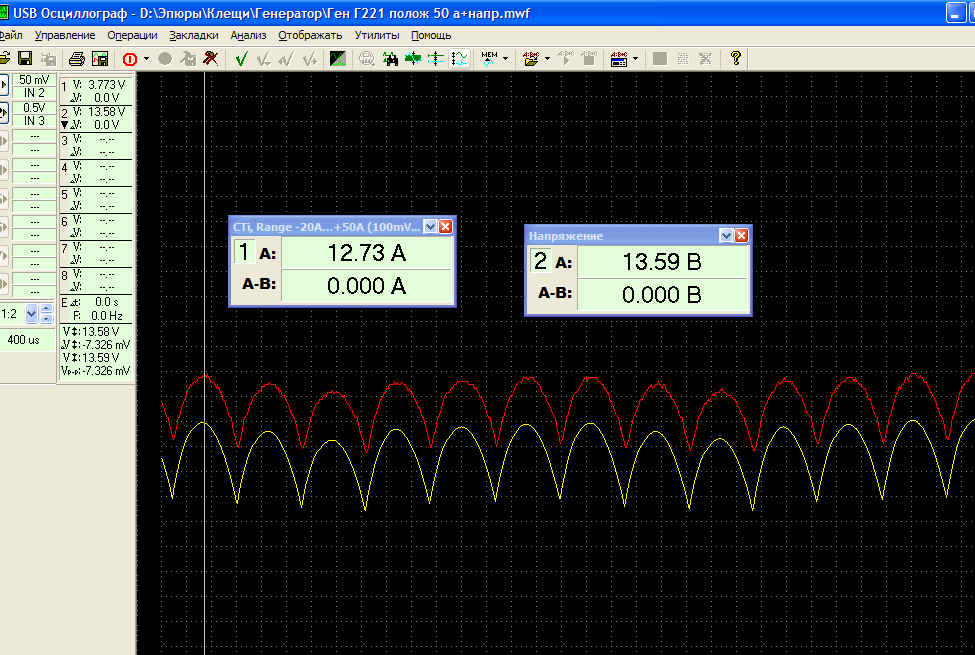Click the red power/stop recording icon
Viewport: 975px width, 655px height.
(x=130, y=59)
